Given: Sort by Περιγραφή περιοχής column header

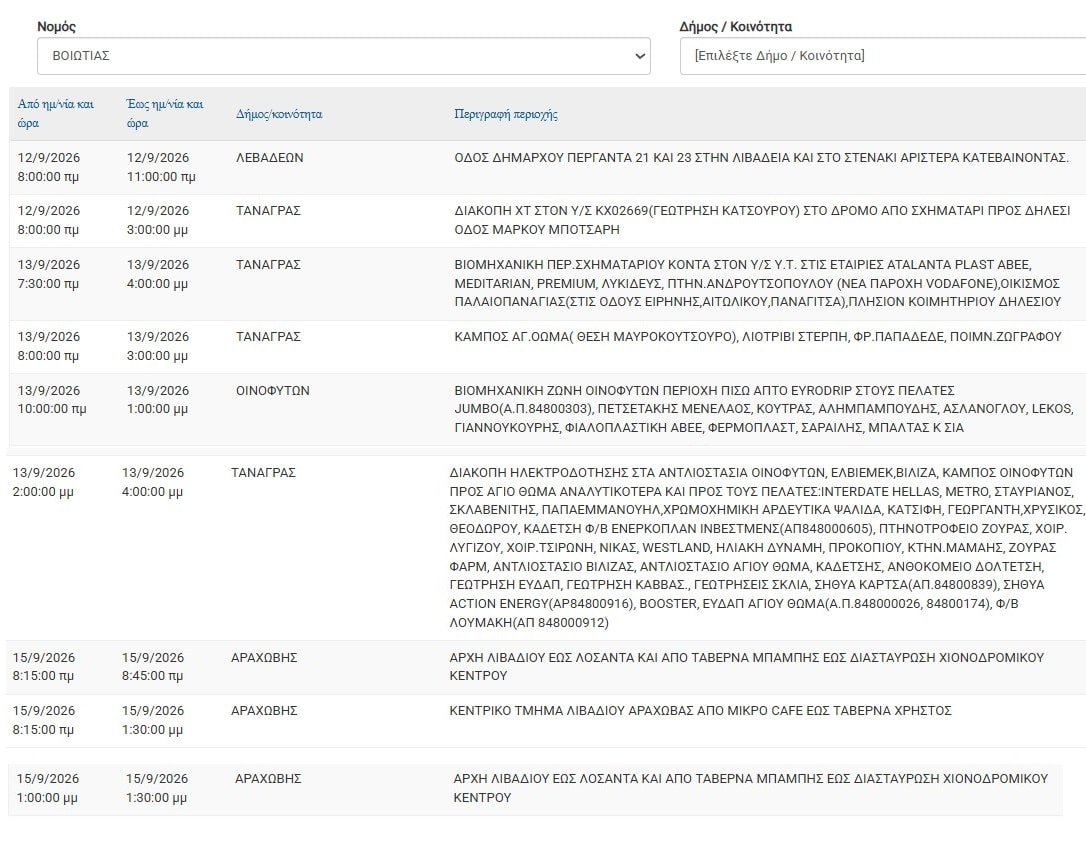Looking at the screenshot, I should 506,114.
